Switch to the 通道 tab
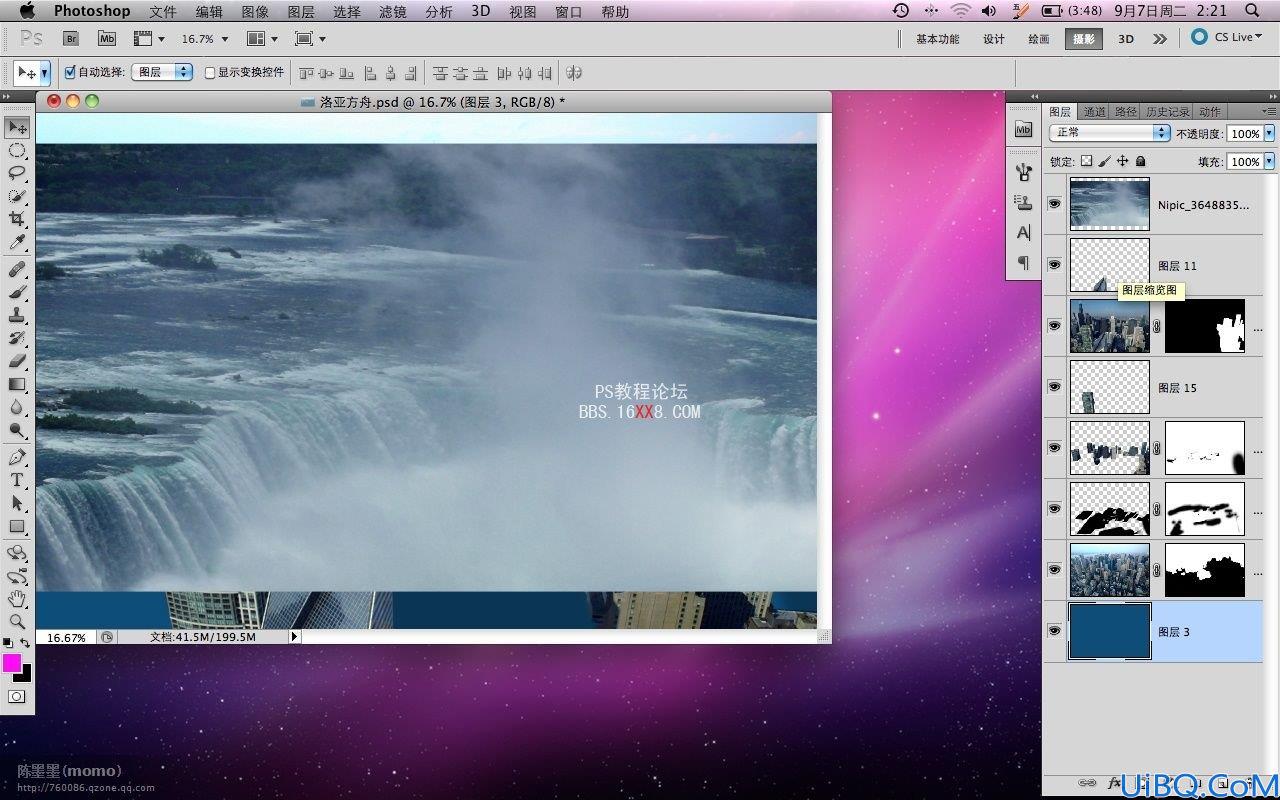 coord(1095,112)
